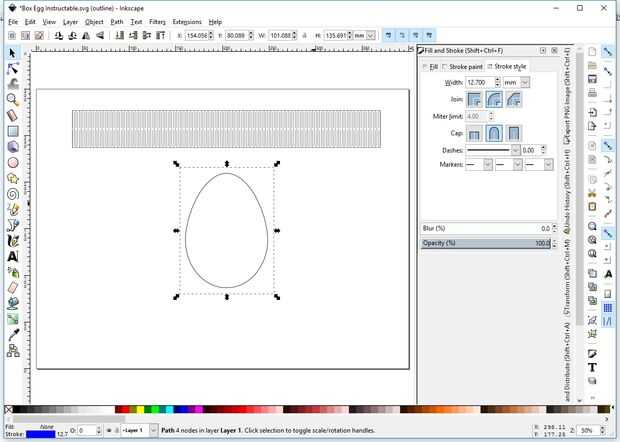Open the File menu

click(x=13, y=22)
